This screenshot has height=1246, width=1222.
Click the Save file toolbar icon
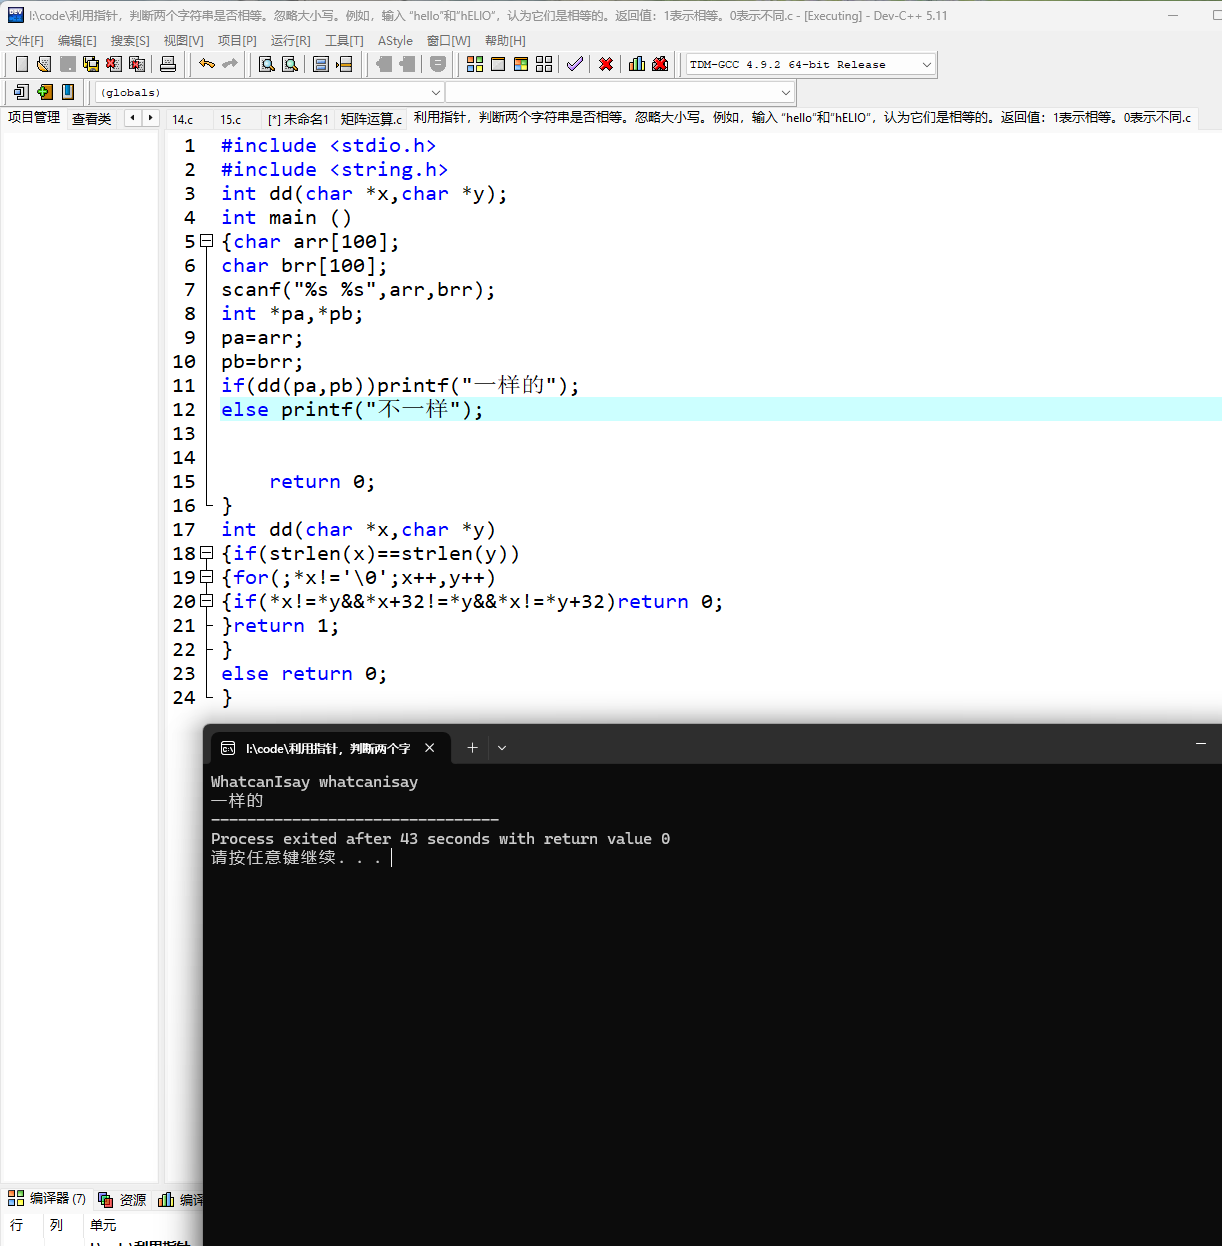pos(68,64)
